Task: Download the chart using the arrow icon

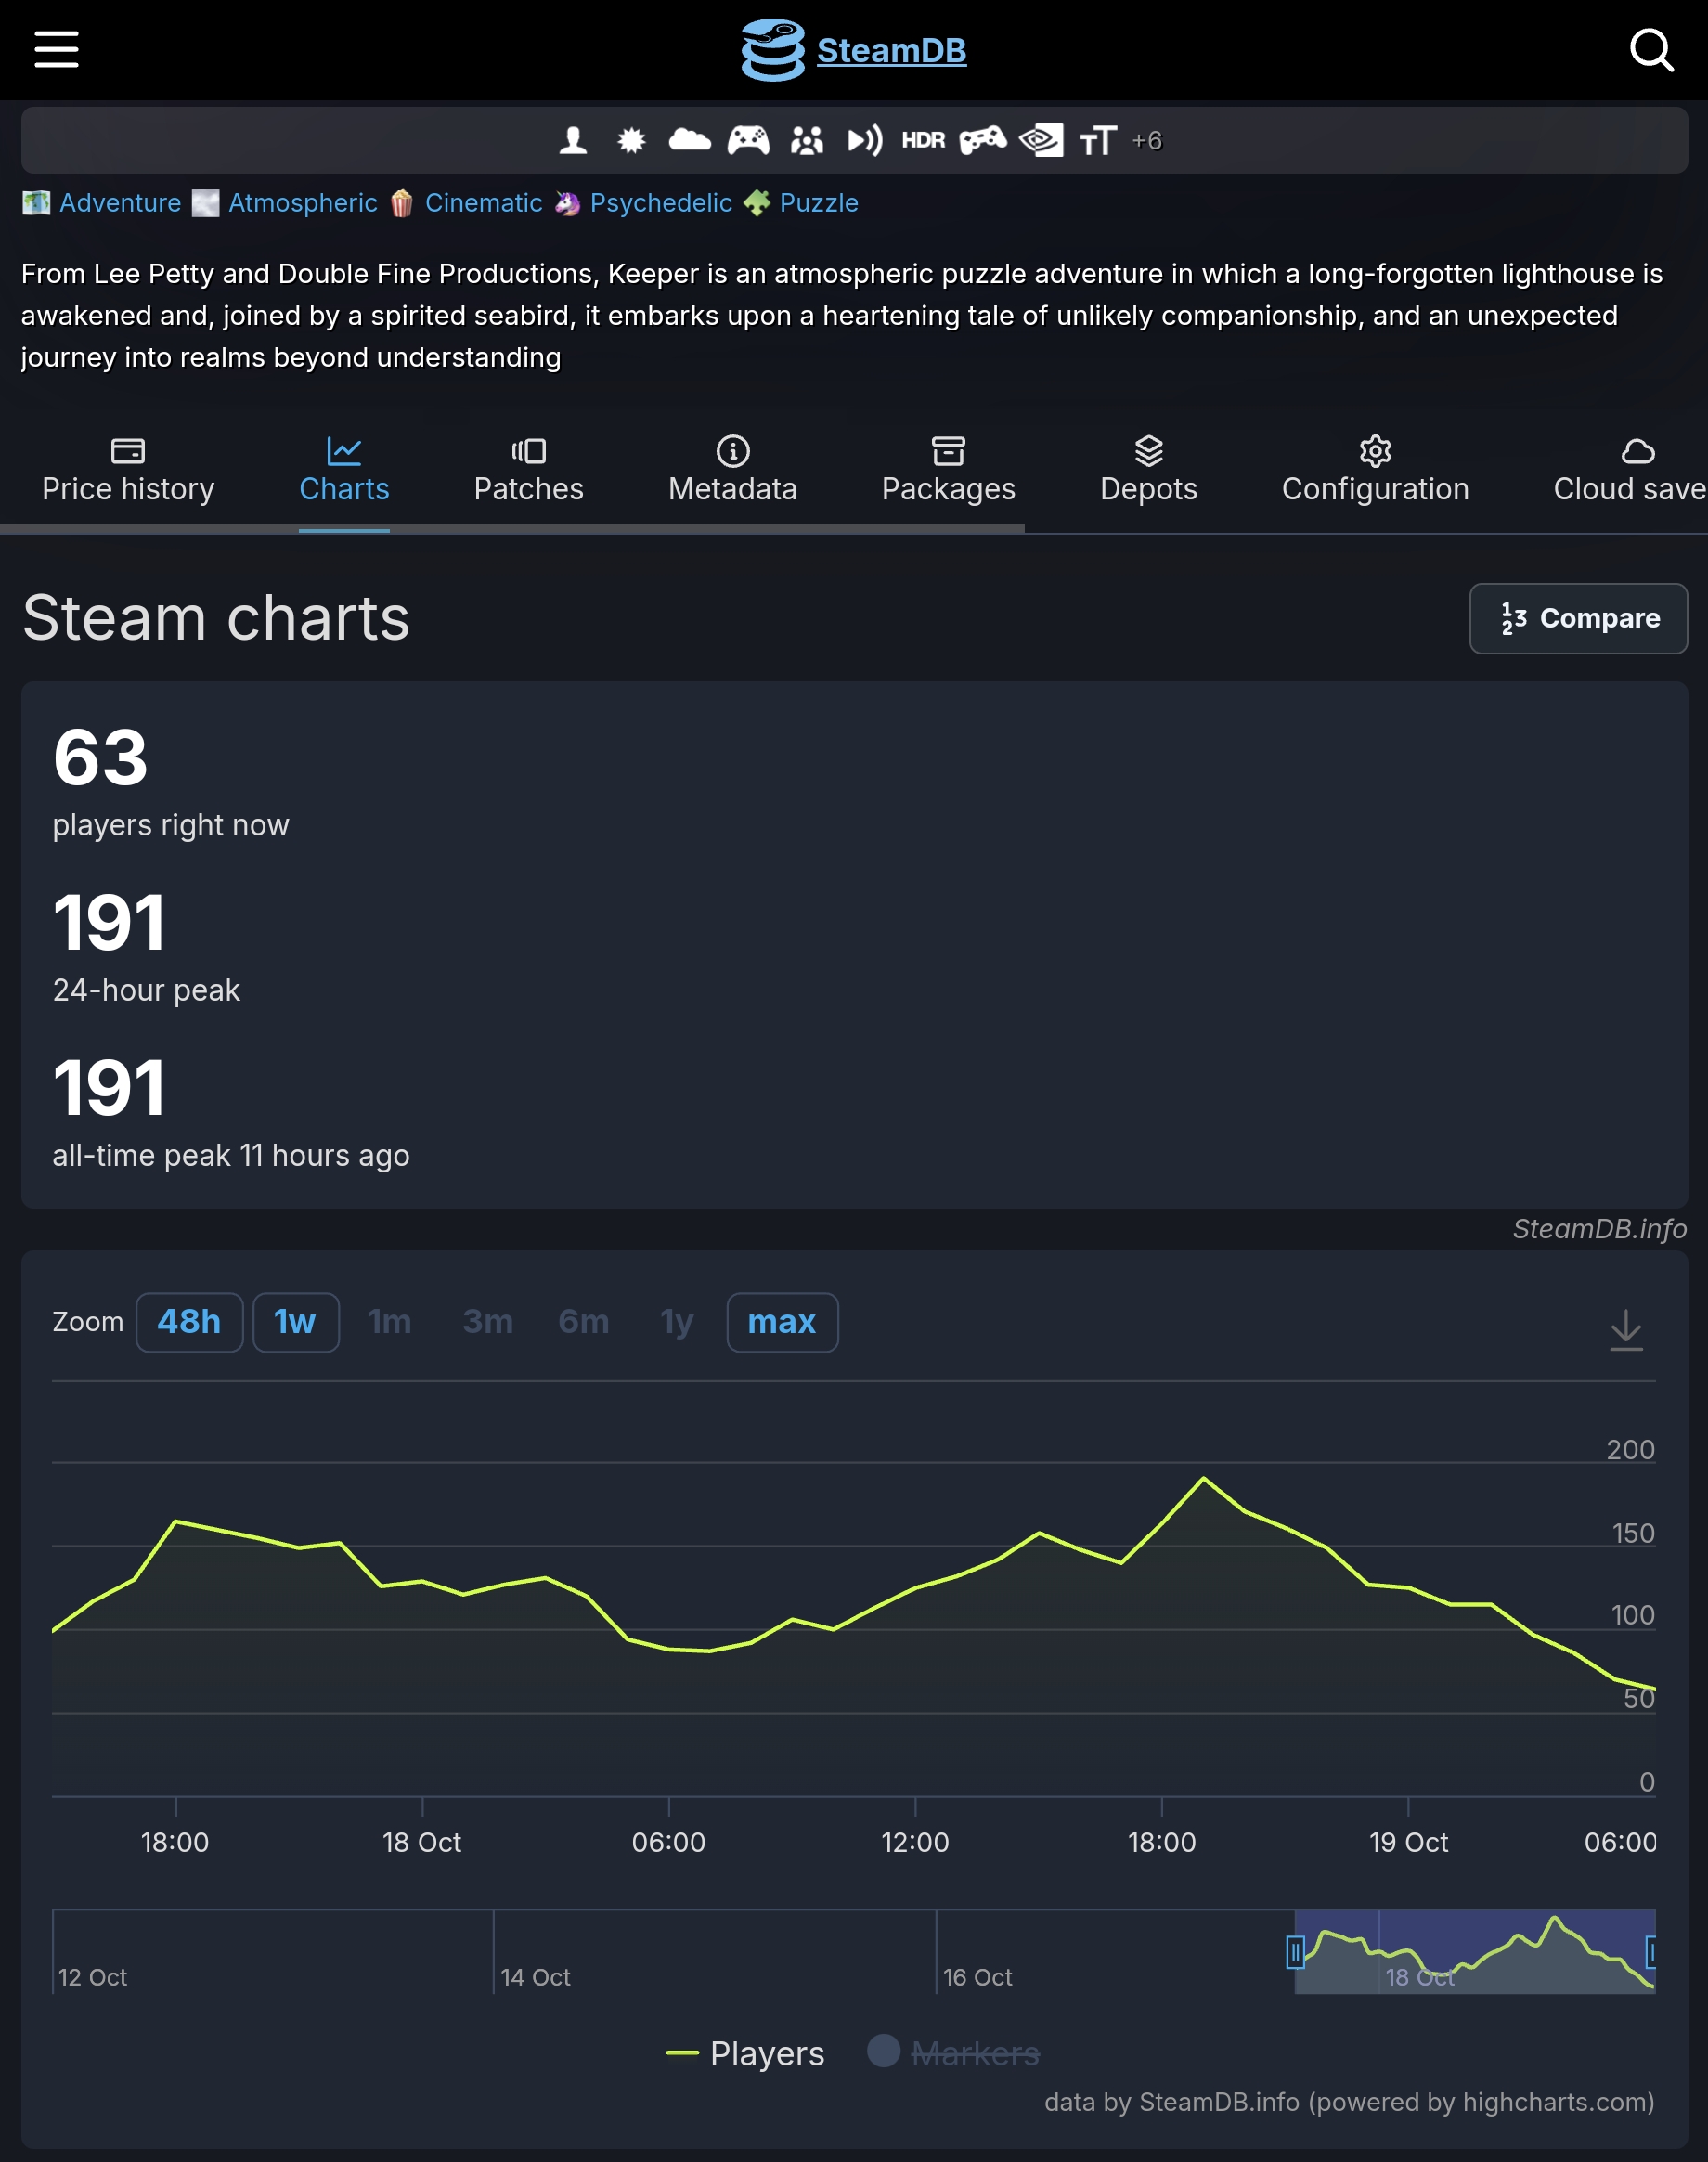Action: (x=1626, y=1329)
